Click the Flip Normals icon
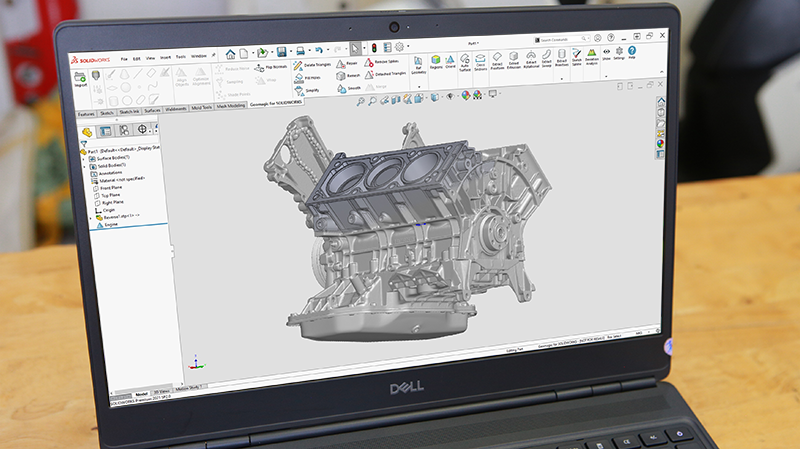This screenshot has height=449, width=800. pyautogui.click(x=271, y=67)
